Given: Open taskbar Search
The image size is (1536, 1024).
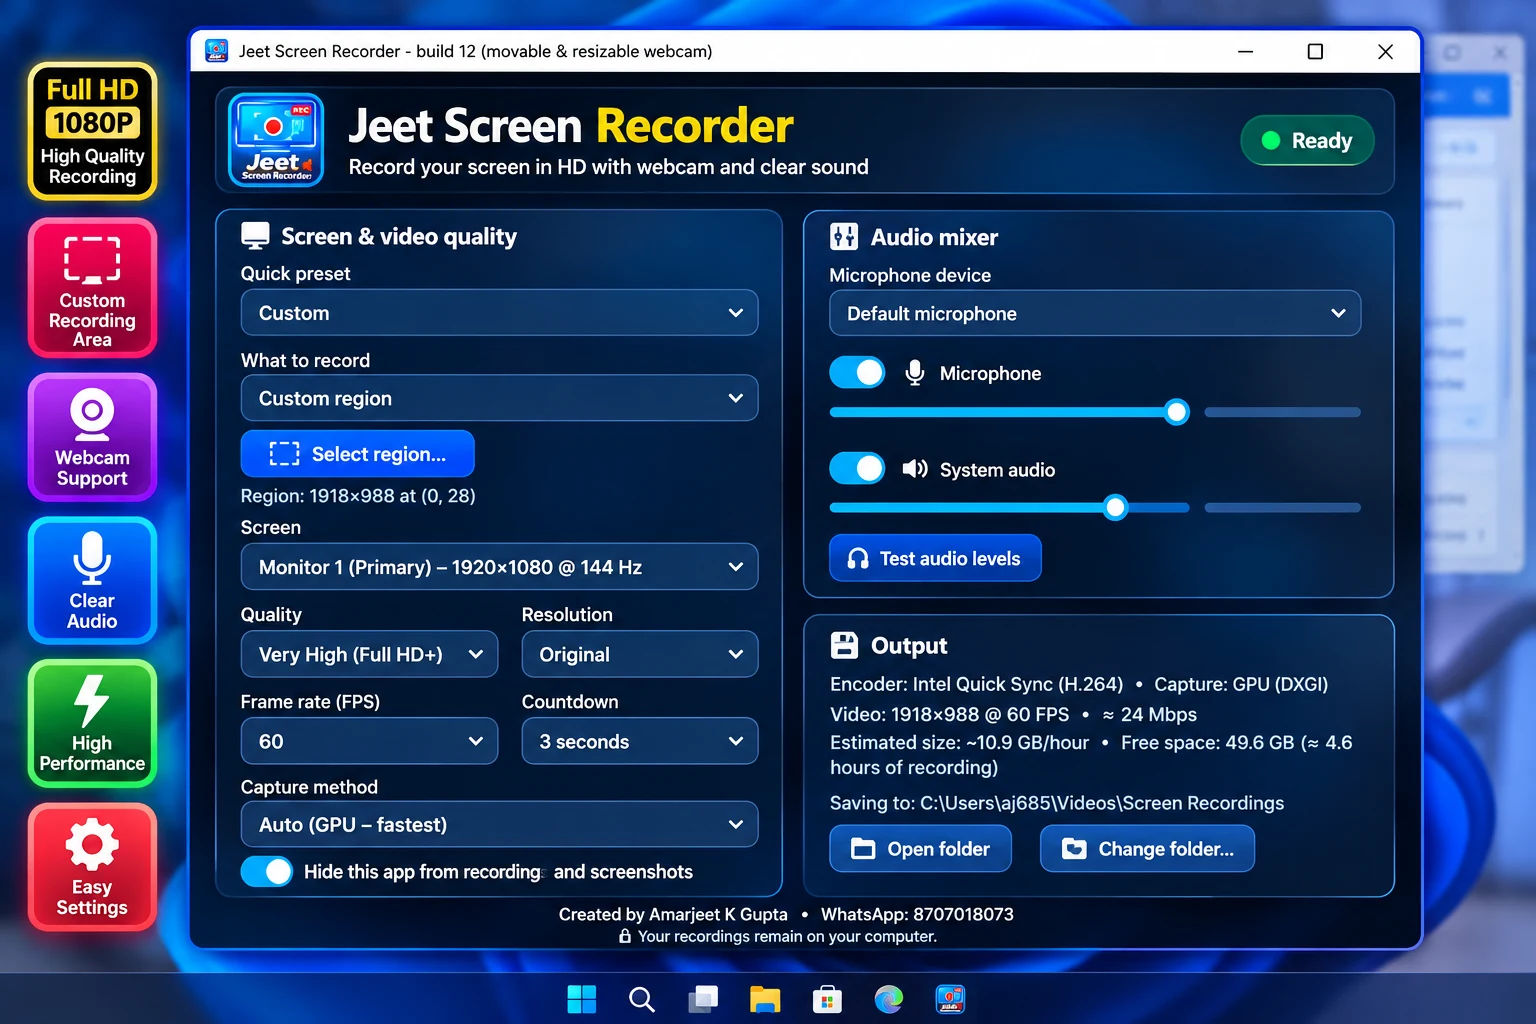Looking at the screenshot, I should (x=641, y=999).
